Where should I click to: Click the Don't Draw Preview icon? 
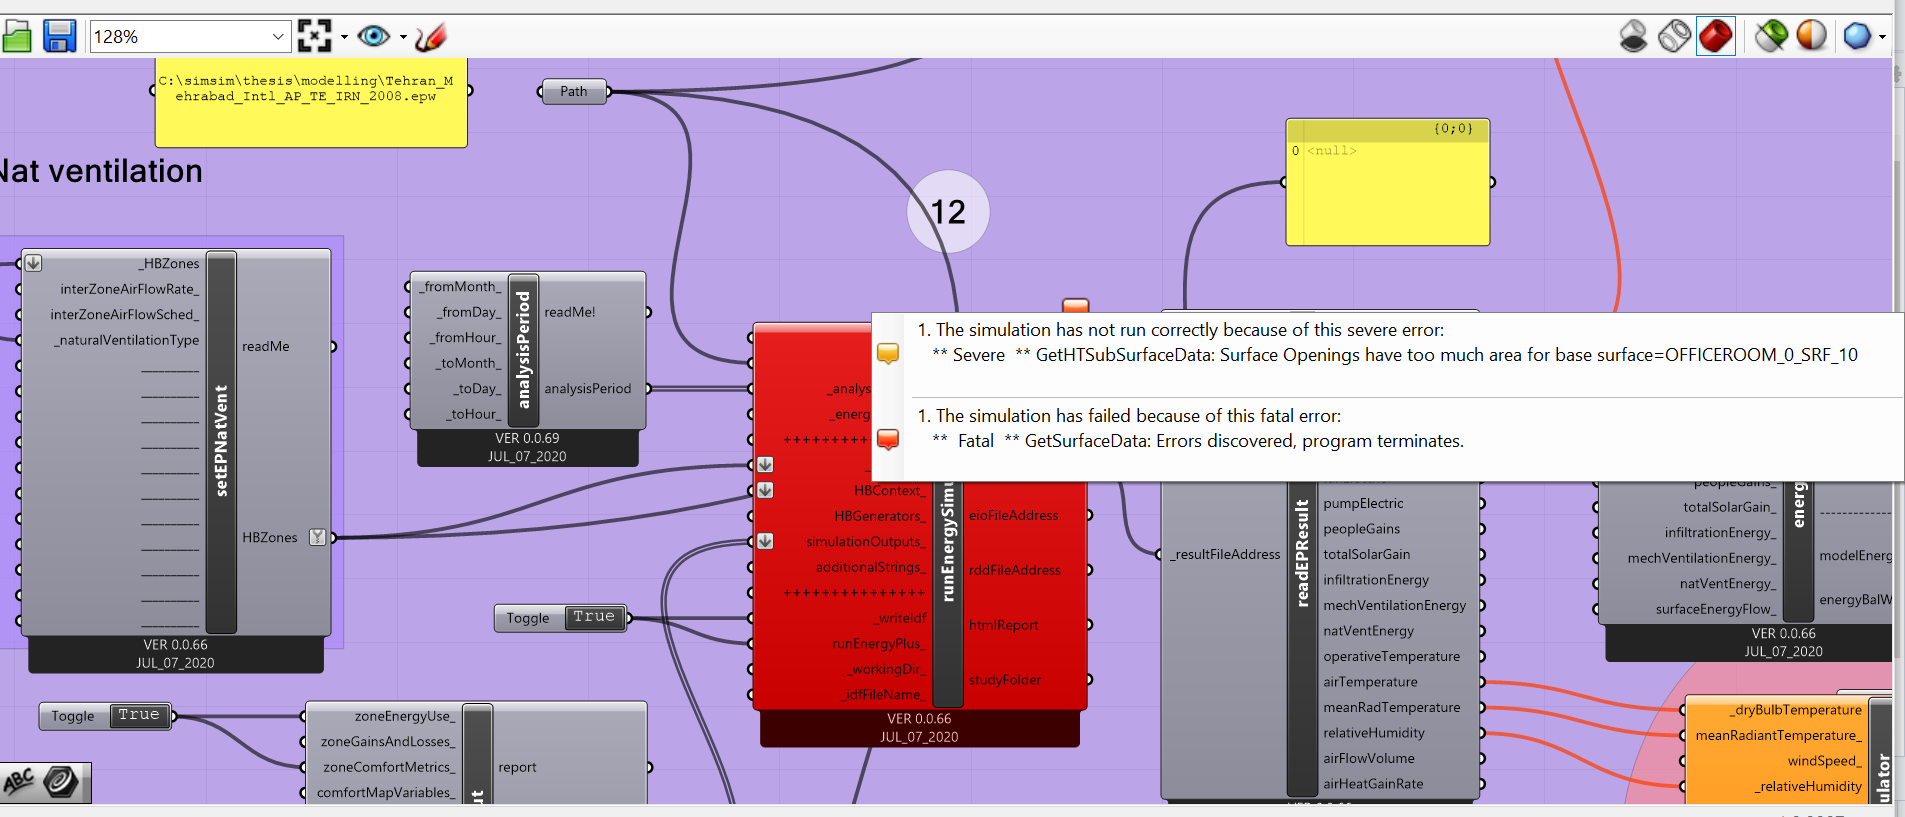pos(1633,37)
